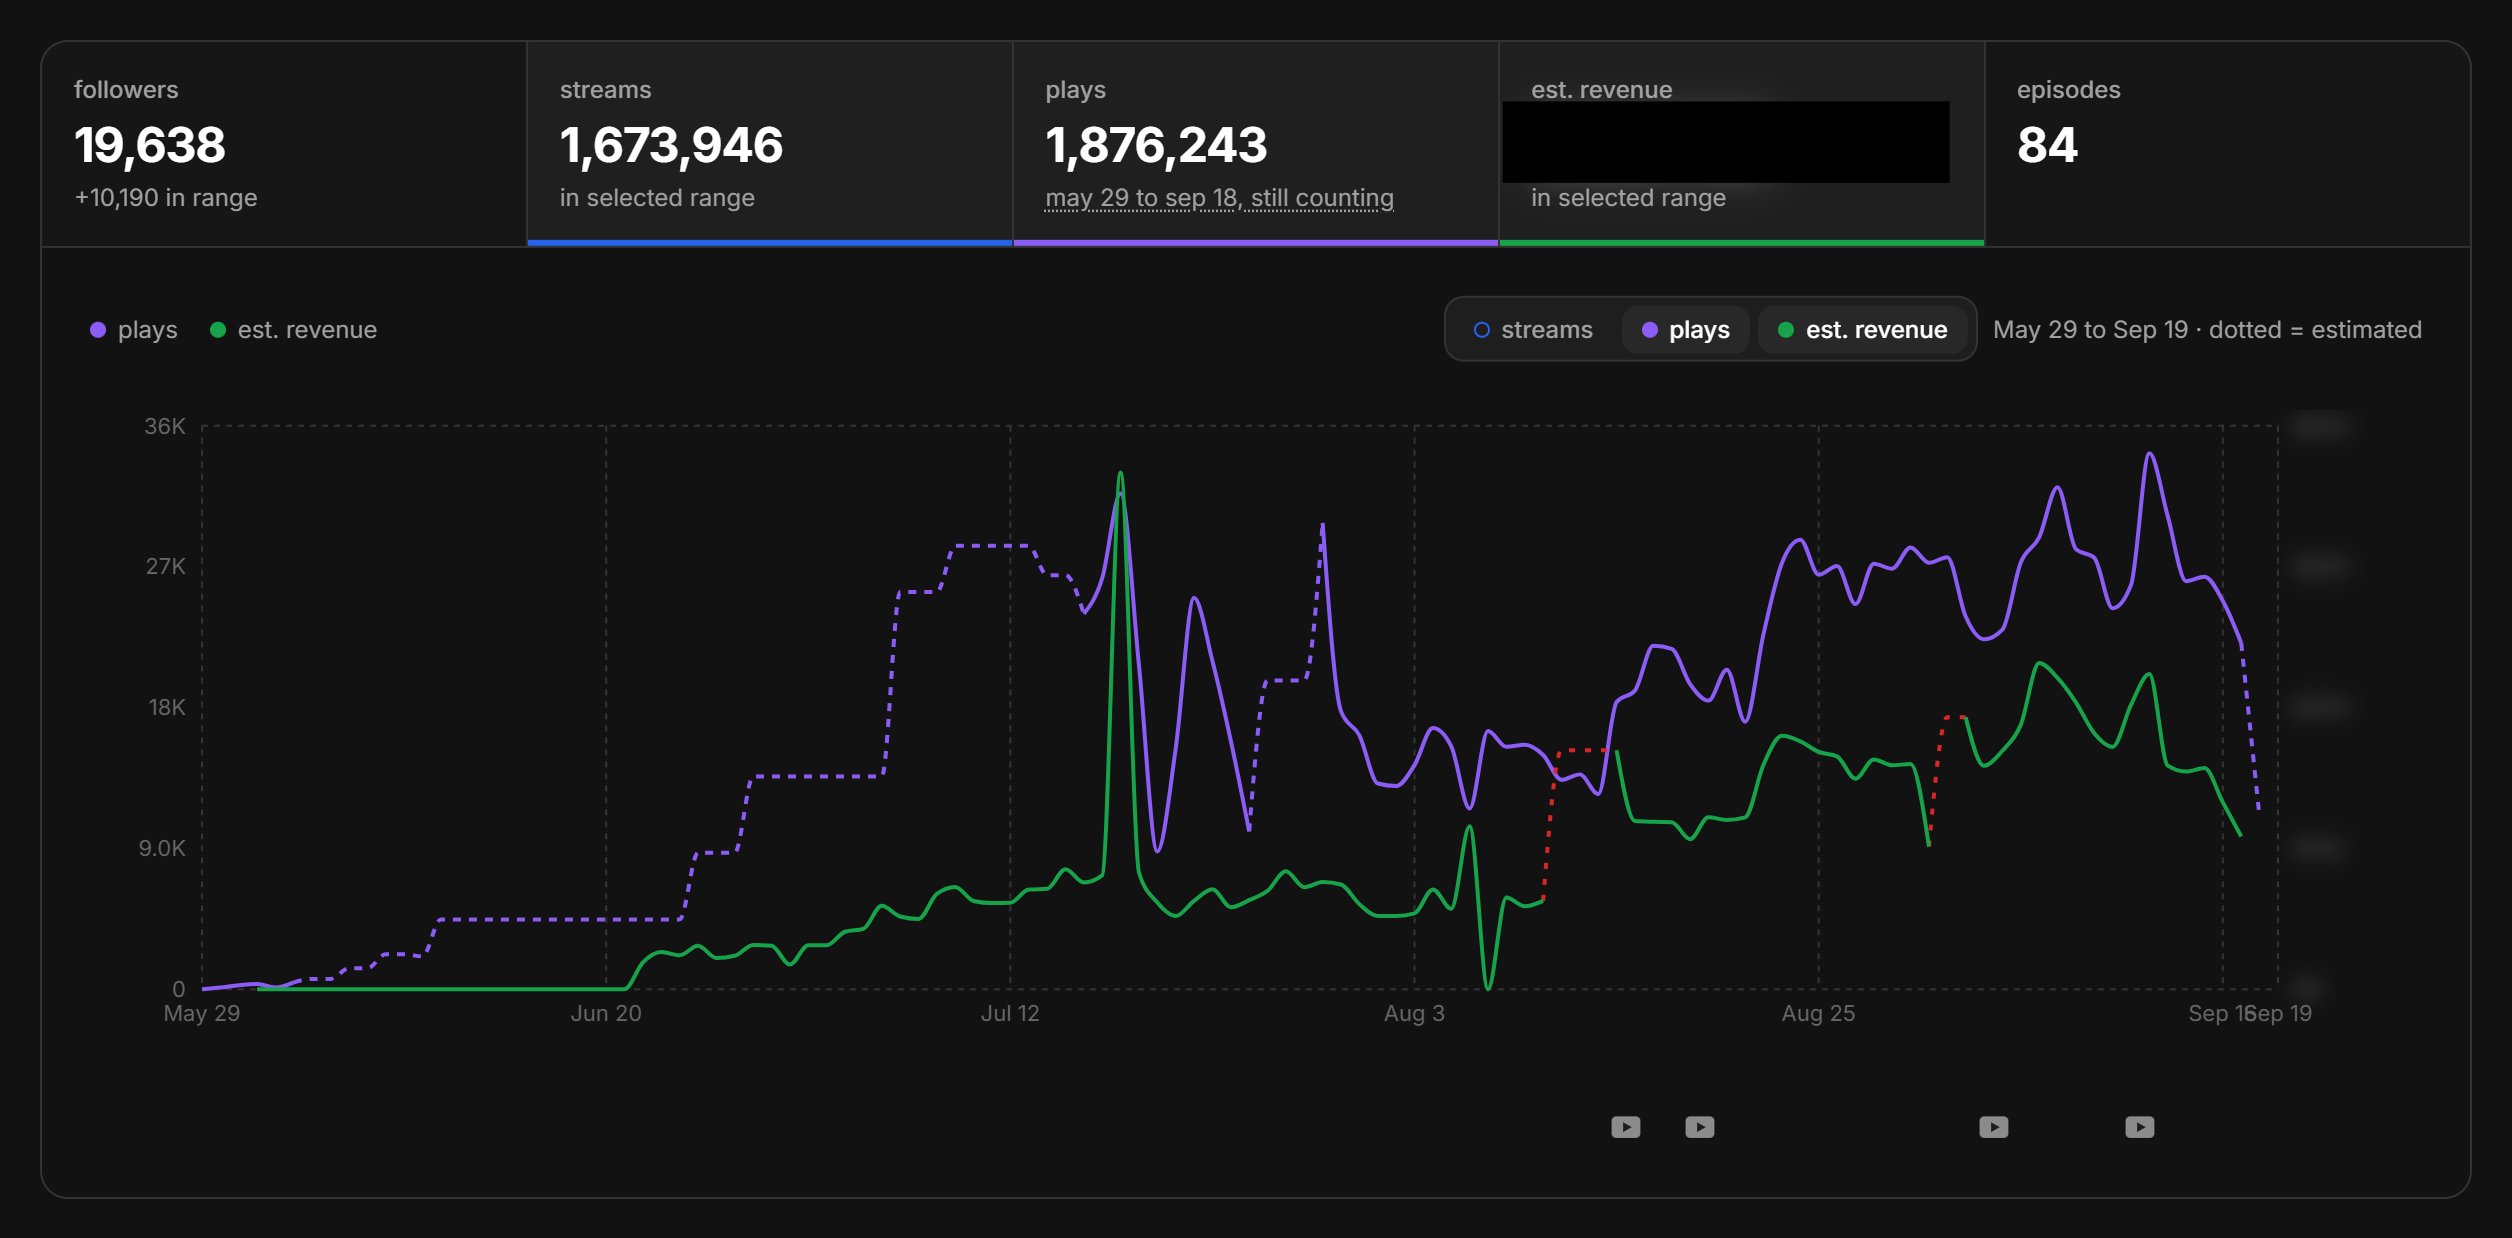Click the 1,876,243 plays value

click(1156, 145)
